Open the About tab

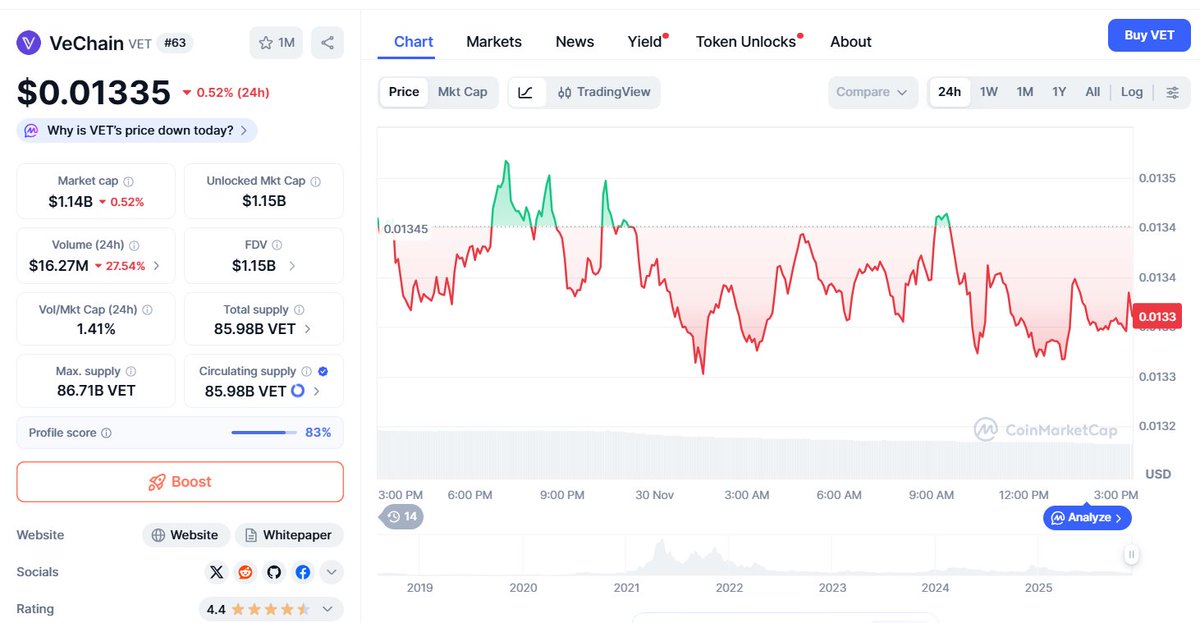coord(851,42)
